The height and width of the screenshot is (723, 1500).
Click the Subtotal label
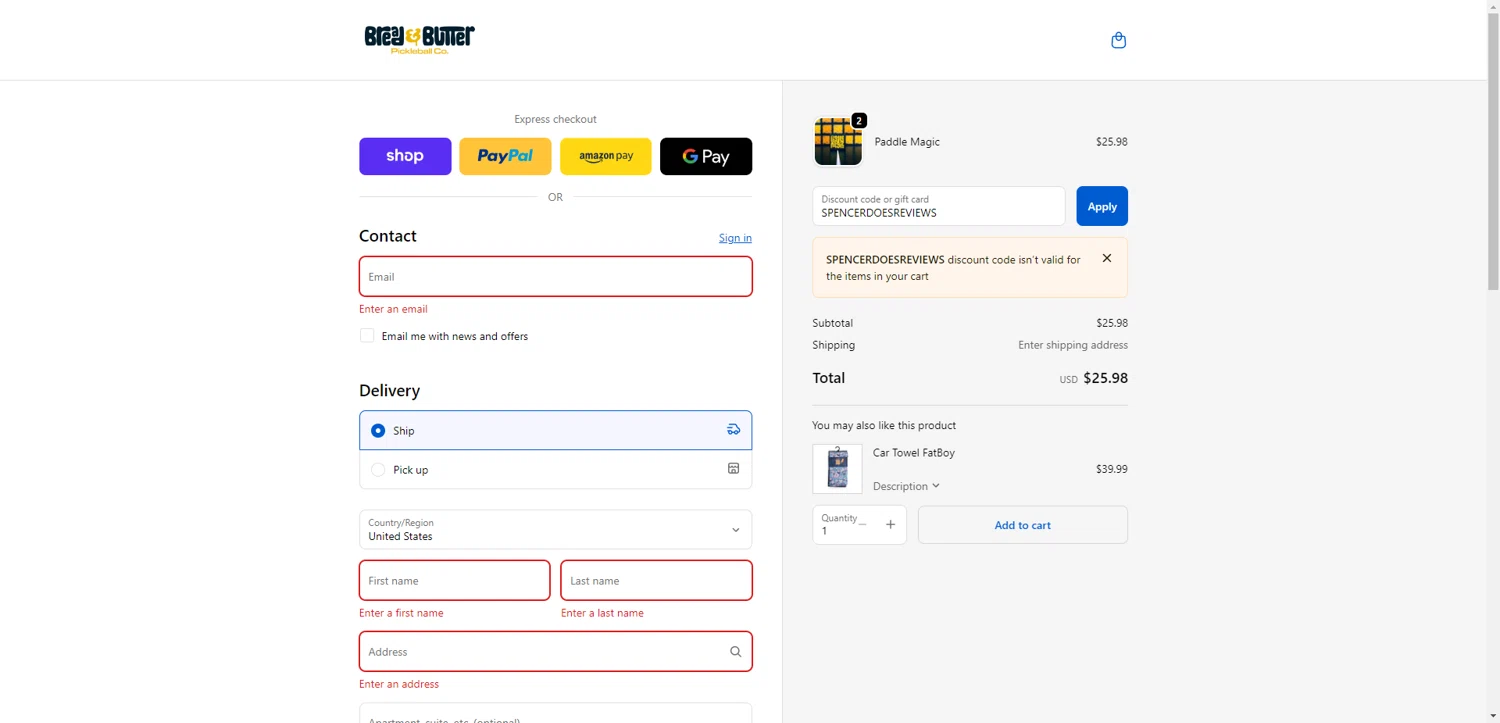pos(833,323)
